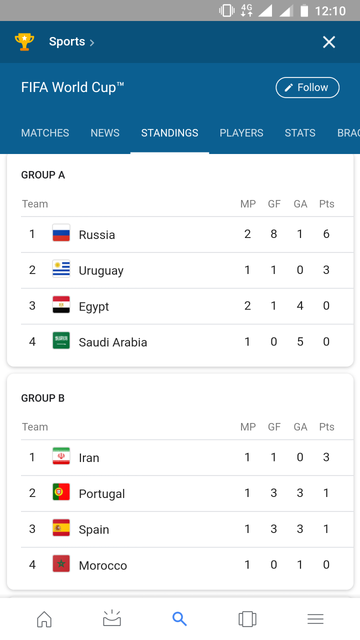The image size is (360, 640).
Task: Tap the blue search magnifier icon
Action: coord(180,619)
